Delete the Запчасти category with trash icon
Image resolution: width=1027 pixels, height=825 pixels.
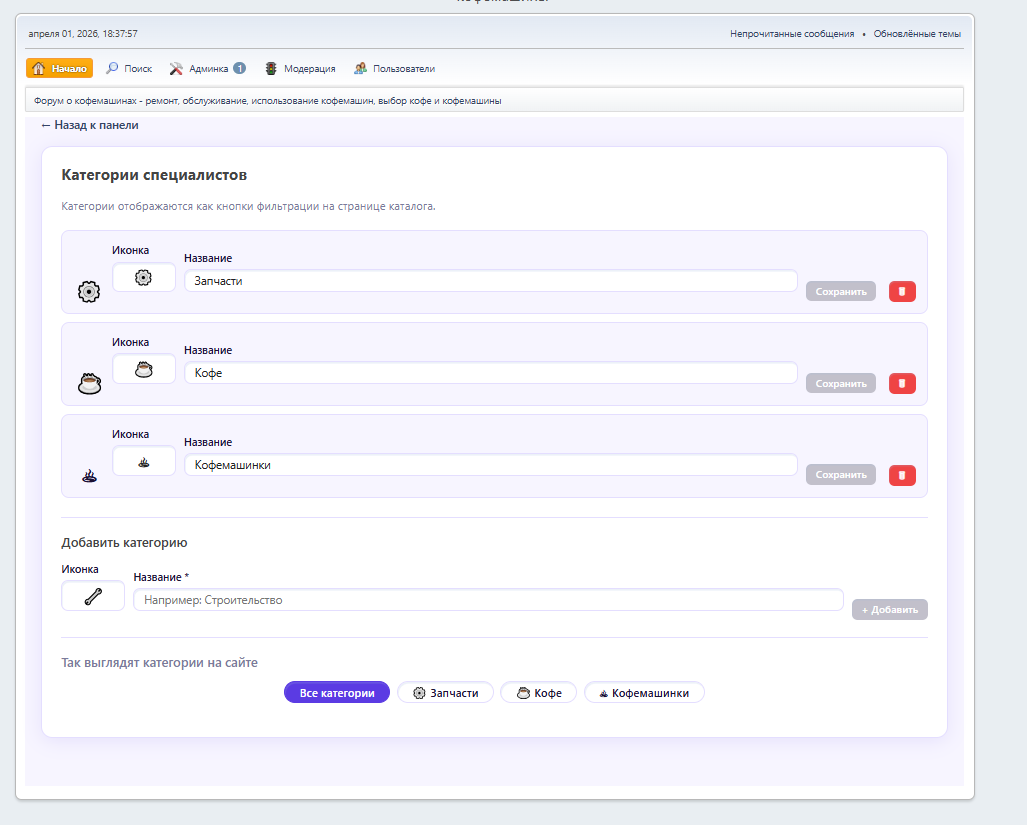tap(902, 291)
